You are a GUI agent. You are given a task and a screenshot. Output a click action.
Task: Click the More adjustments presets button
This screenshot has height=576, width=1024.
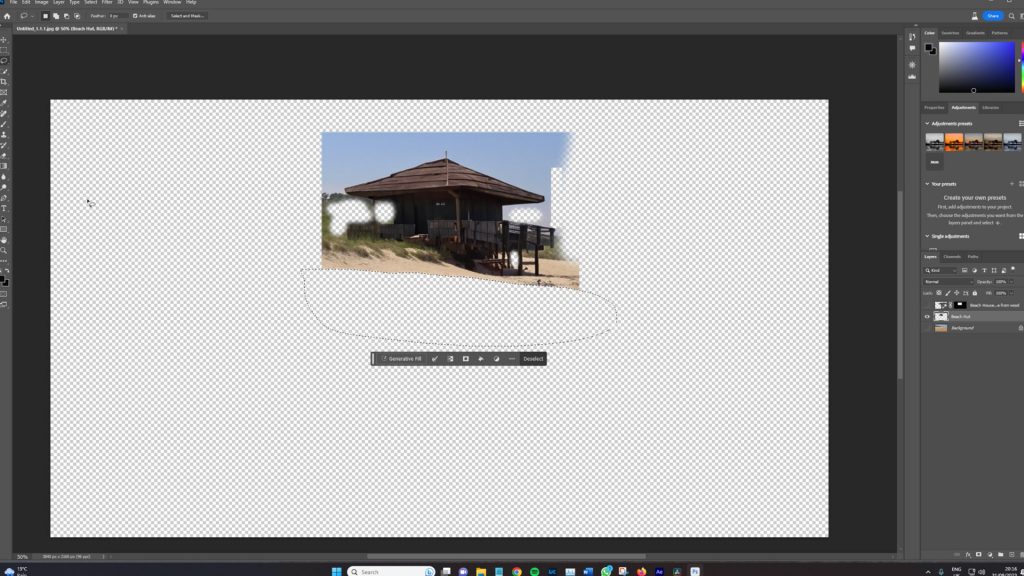tap(935, 162)
